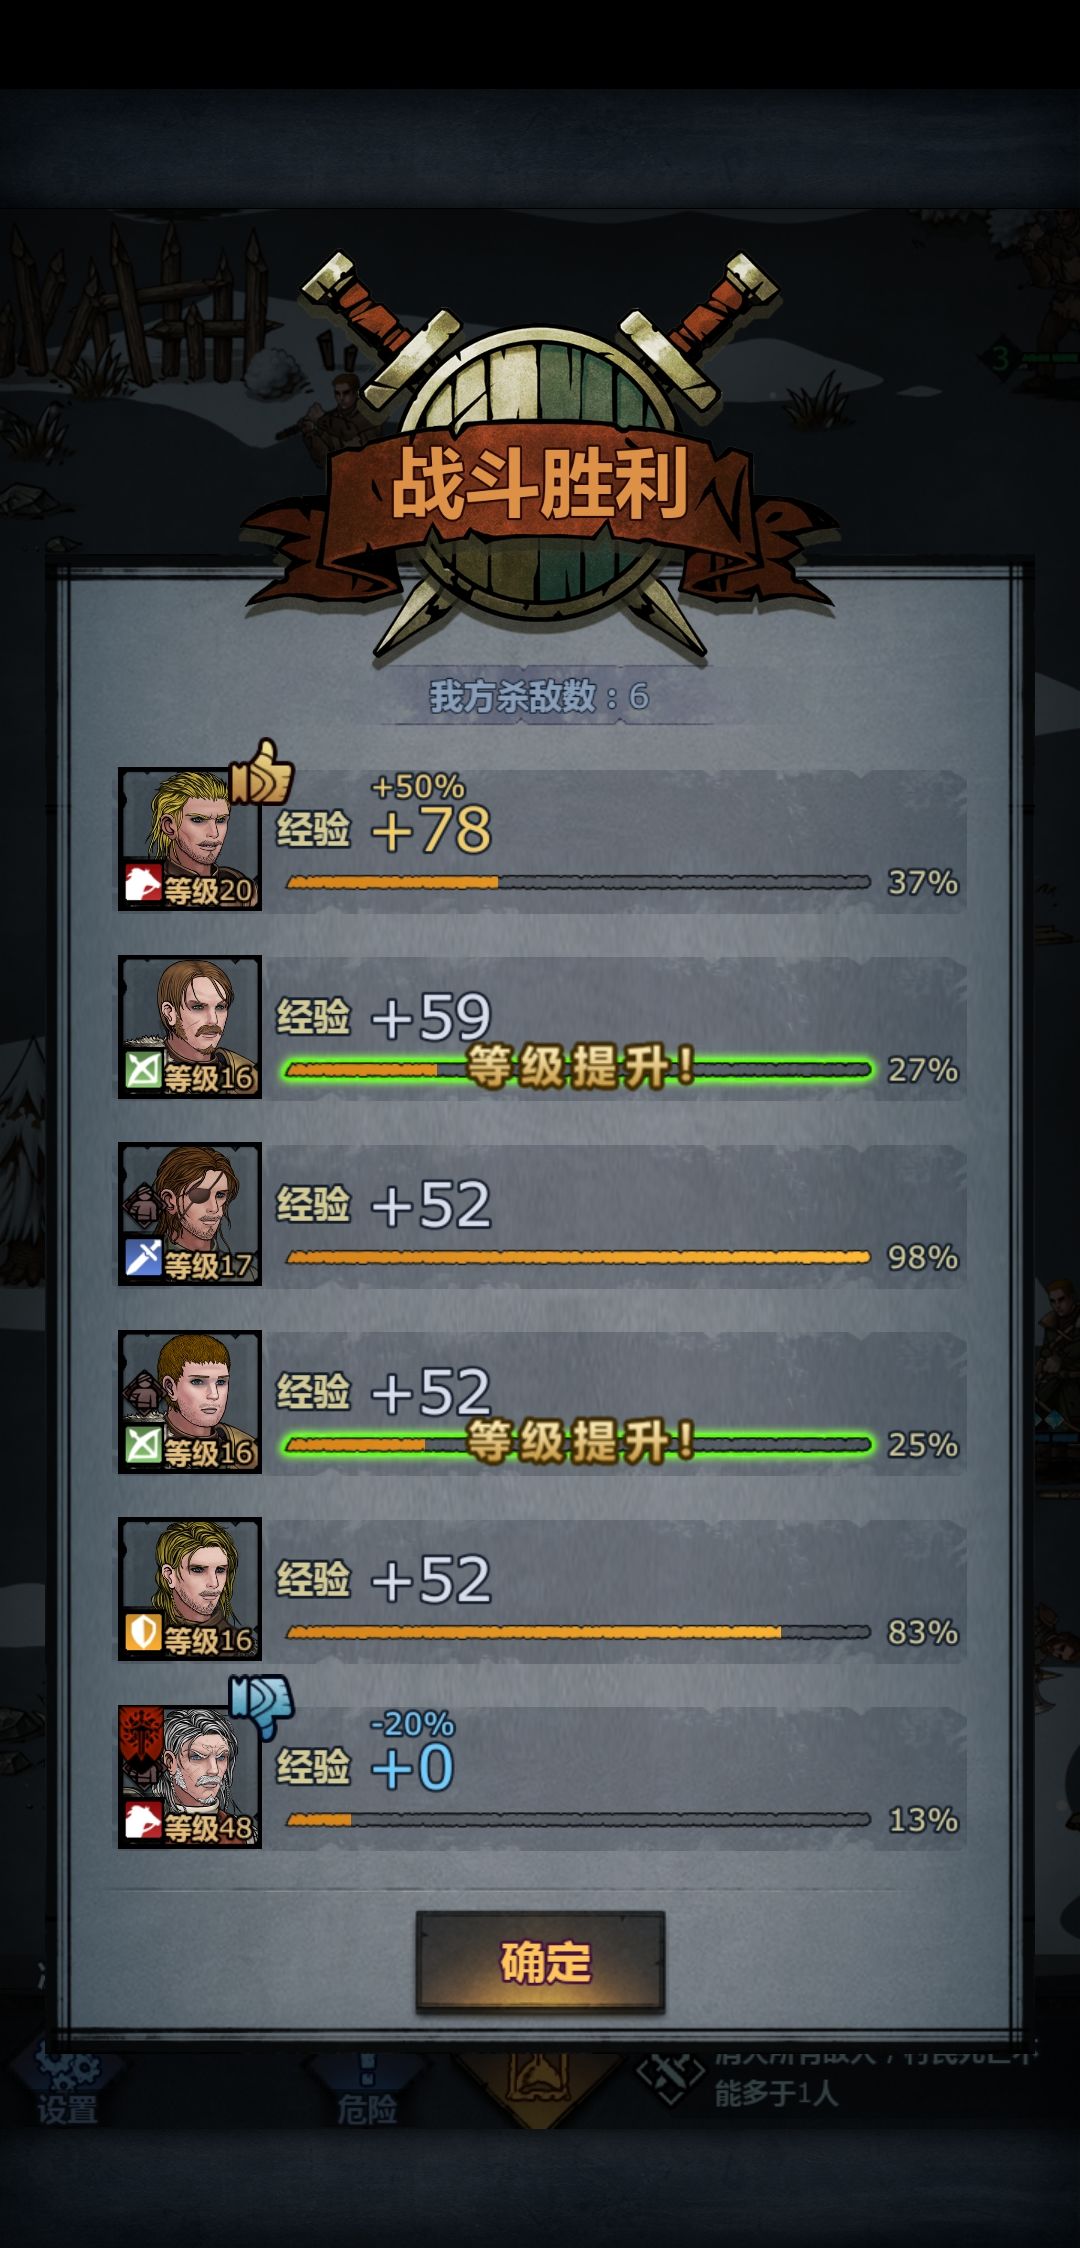
Task: Select the eyepatch level 17 hero portrait
Action: (190, 1213)
